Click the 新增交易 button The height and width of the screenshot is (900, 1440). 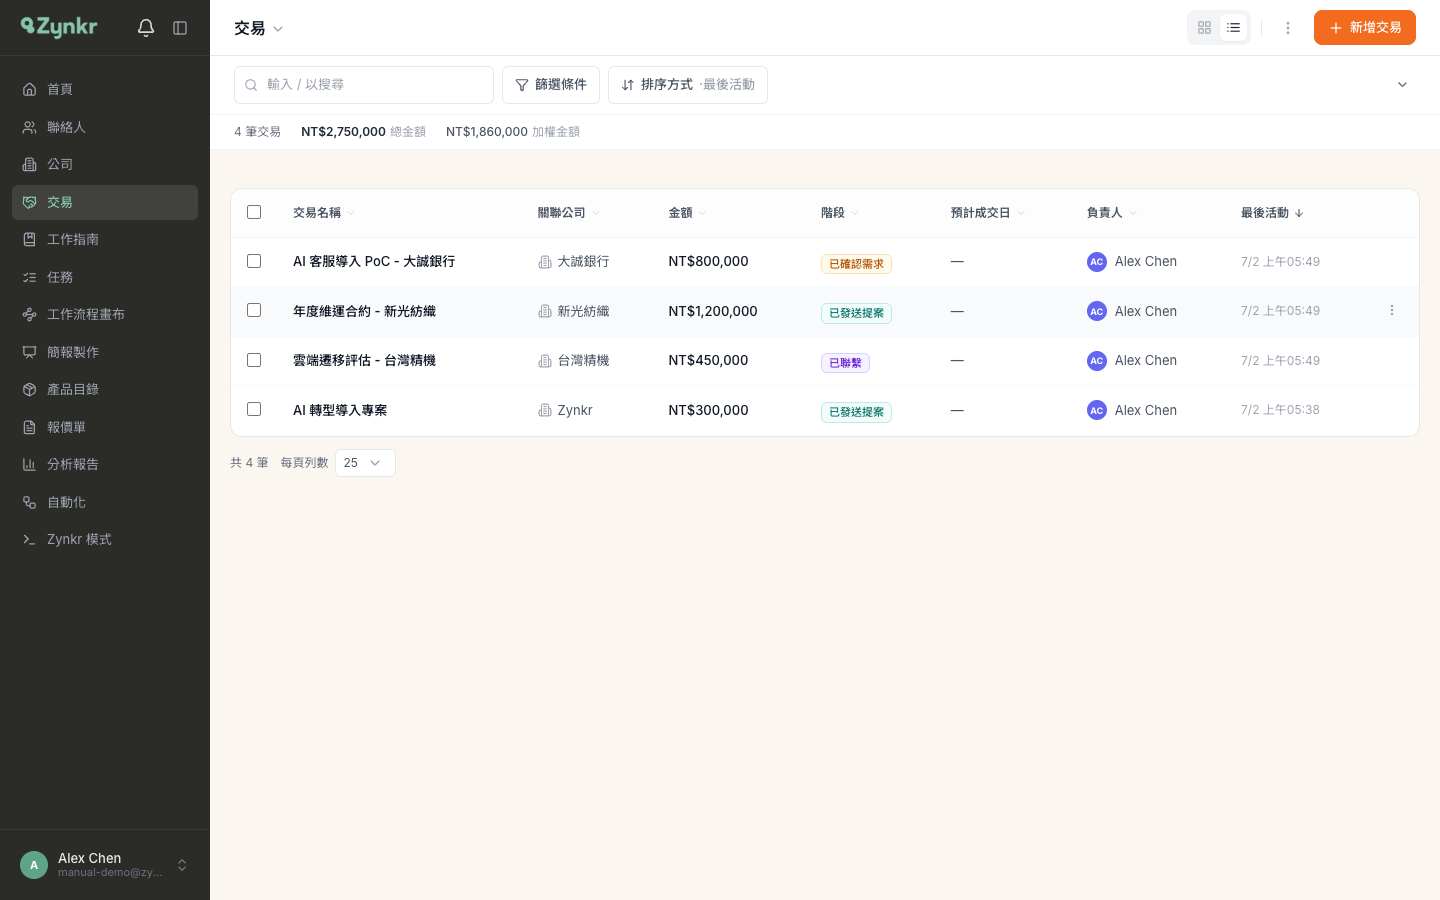coord(1365,28)
